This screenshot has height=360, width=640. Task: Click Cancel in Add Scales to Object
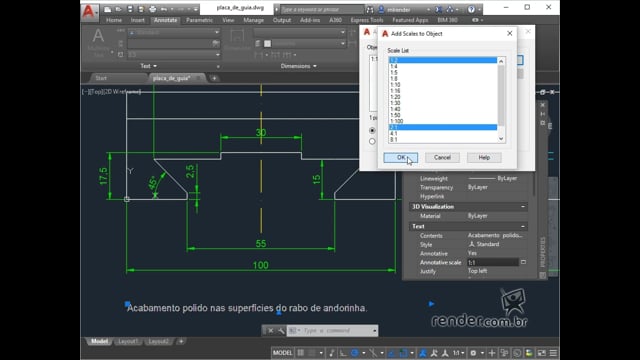click(x=442, y=158)
